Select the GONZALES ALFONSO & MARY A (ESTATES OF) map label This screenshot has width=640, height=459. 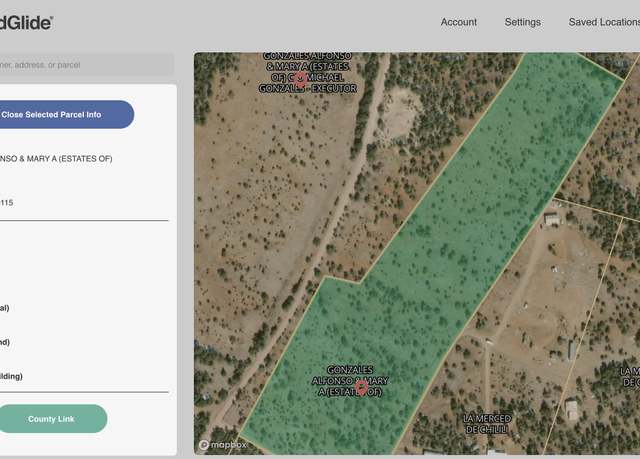pos(350,381)
